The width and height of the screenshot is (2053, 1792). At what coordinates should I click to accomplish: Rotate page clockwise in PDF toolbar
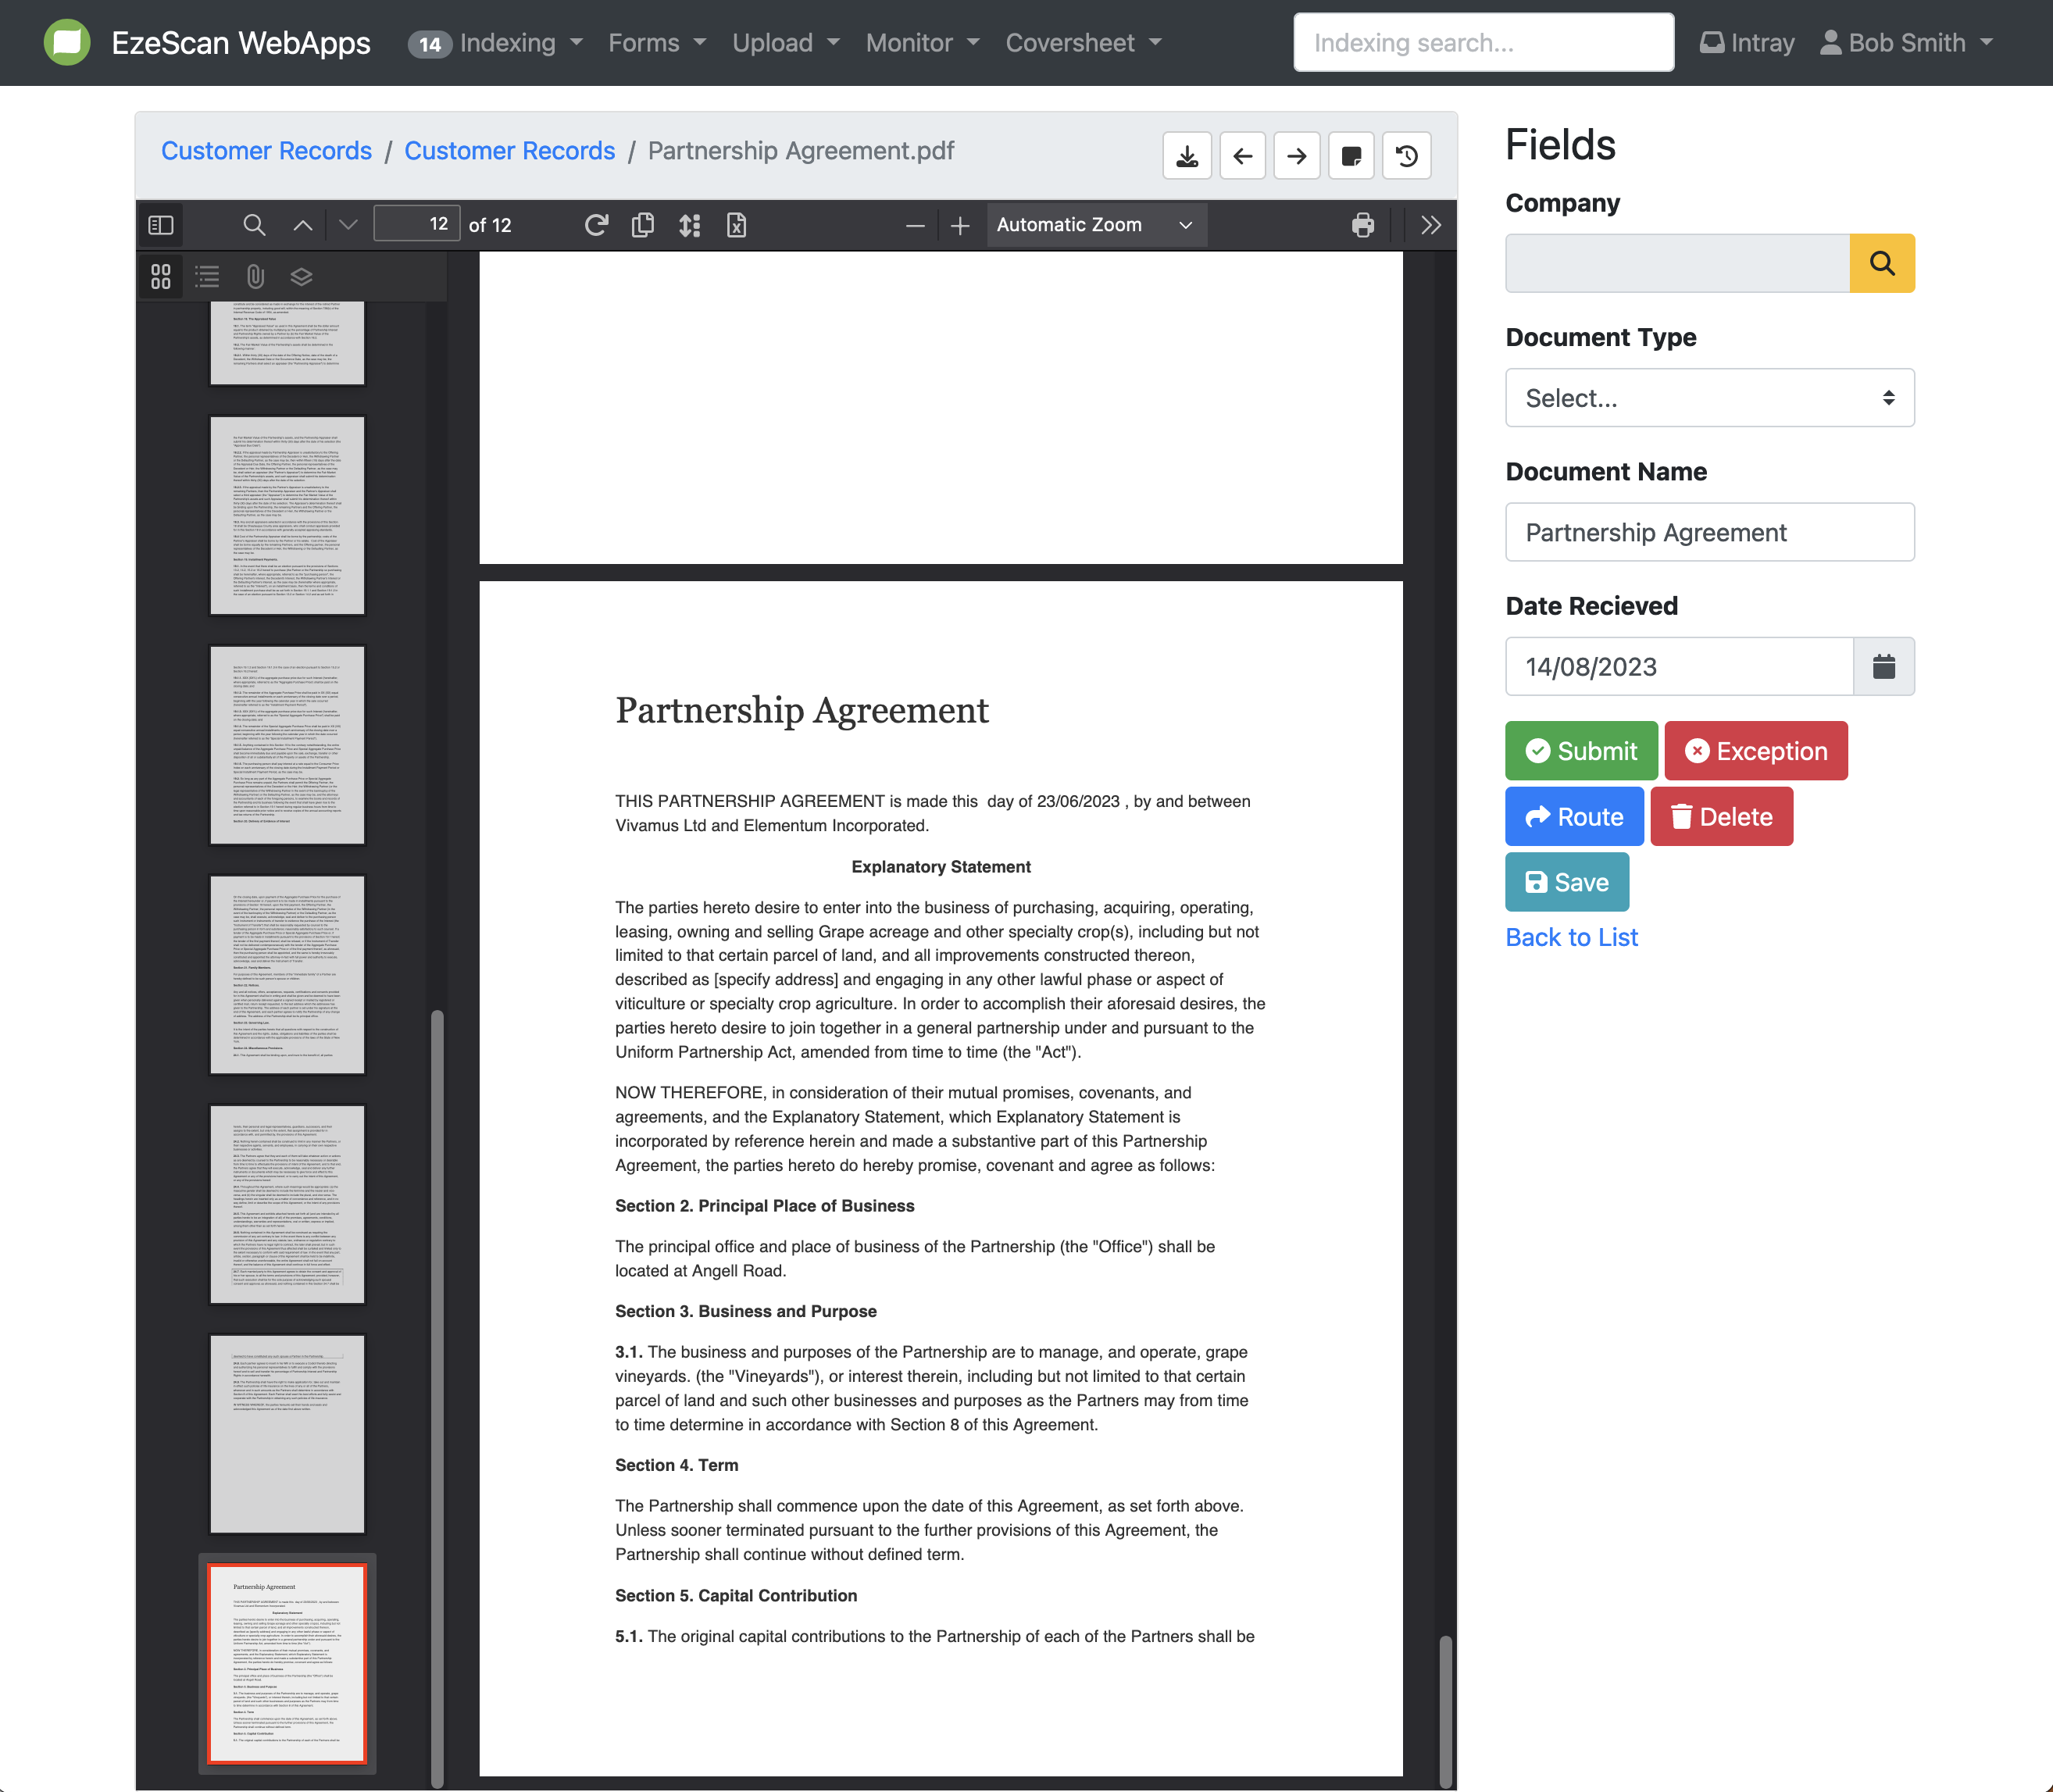pyautogui.click(x=596, y=225)
